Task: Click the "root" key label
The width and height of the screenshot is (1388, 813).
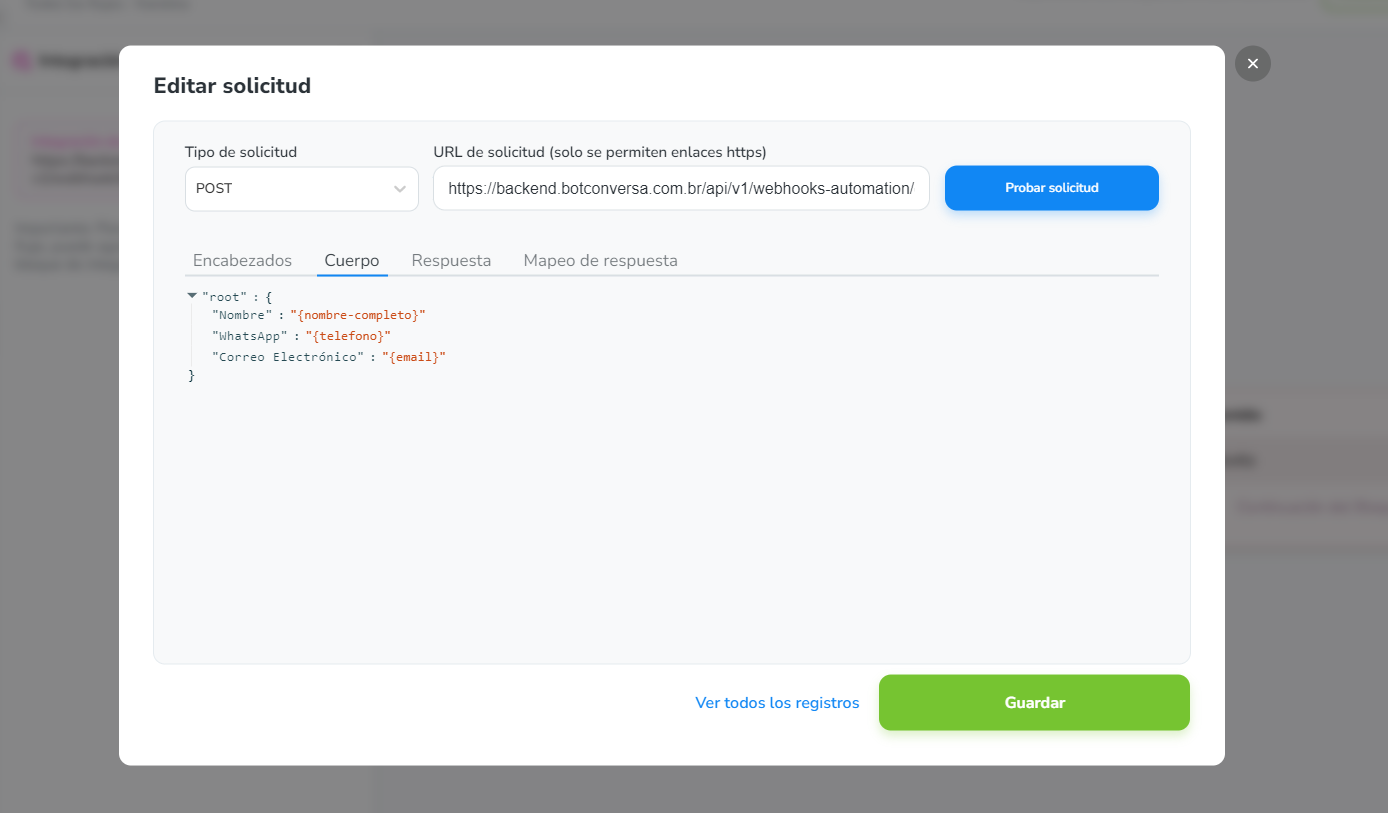Action: click(x=223, y=297)
